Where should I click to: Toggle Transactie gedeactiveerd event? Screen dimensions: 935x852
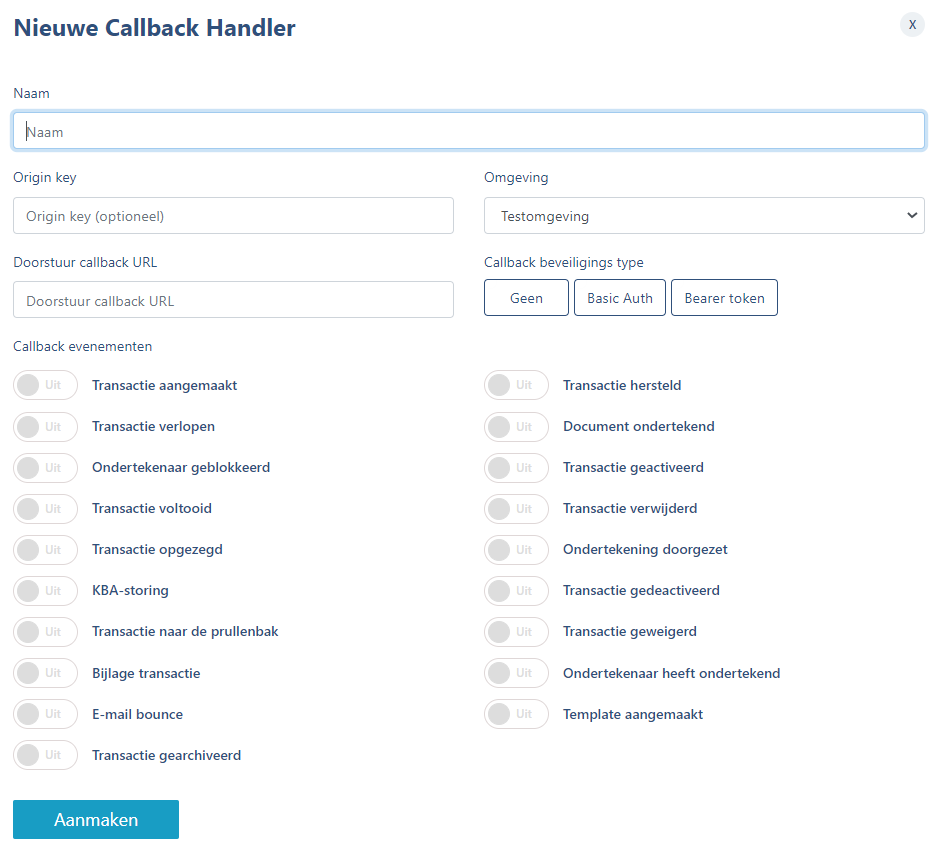point(516,591)
